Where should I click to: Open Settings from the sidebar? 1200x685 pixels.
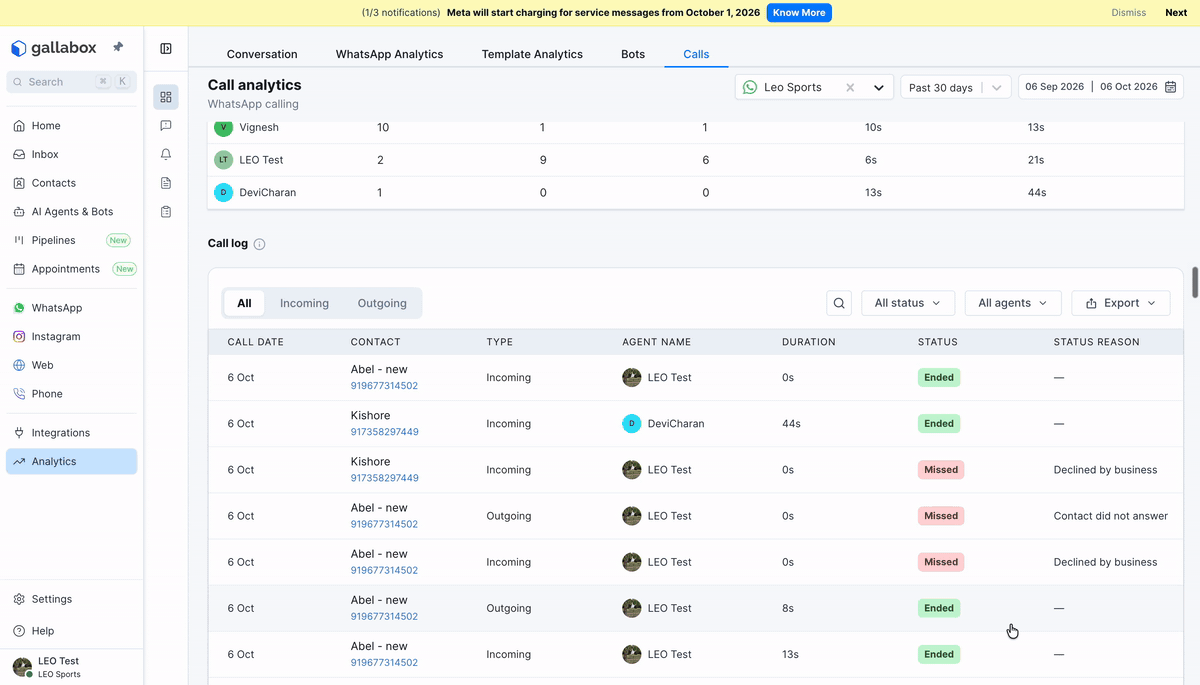point(71,599)
